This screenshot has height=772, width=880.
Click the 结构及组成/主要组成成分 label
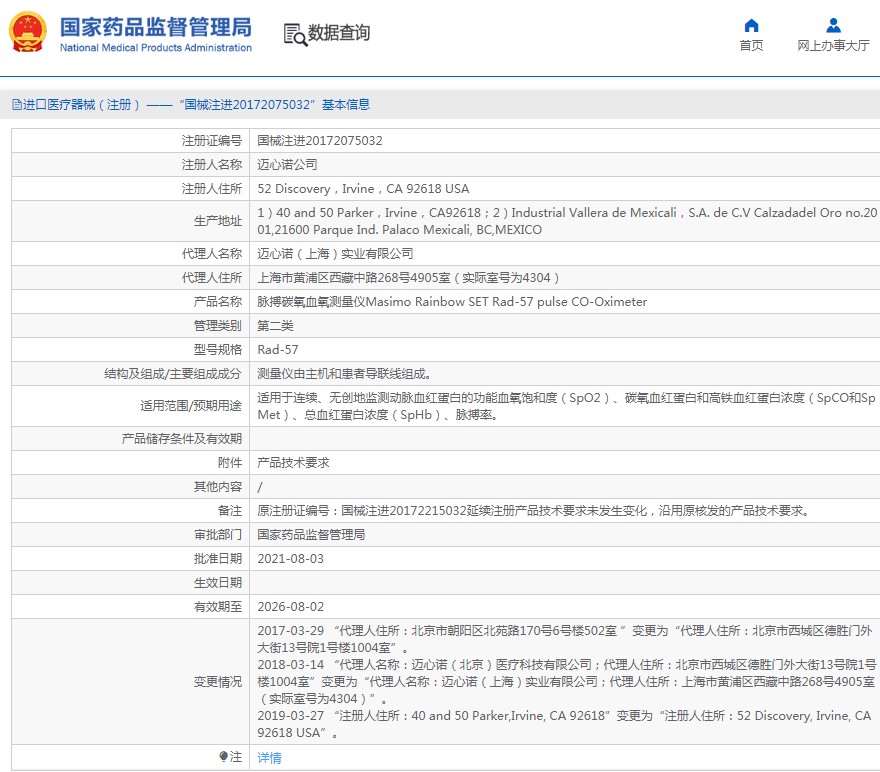[173, 374]
